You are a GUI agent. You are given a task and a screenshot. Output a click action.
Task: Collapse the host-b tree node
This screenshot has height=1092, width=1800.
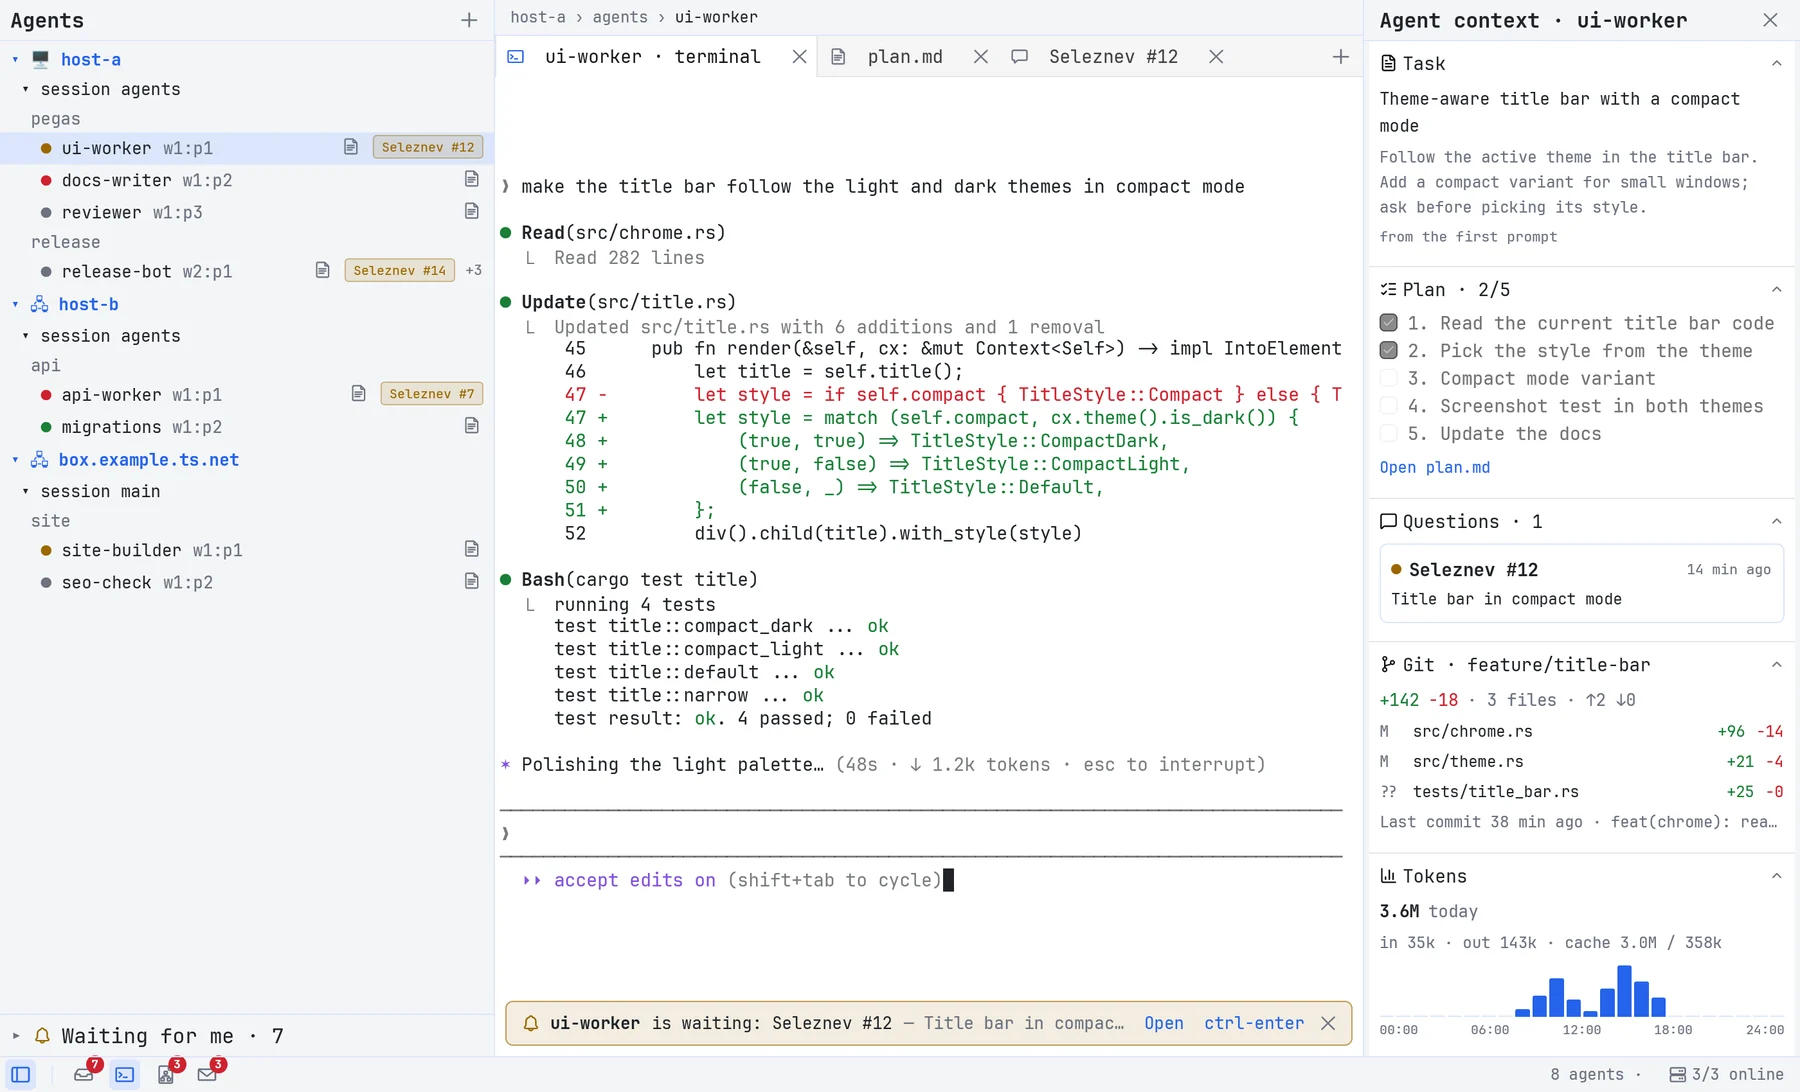click(x=15, y=304)
